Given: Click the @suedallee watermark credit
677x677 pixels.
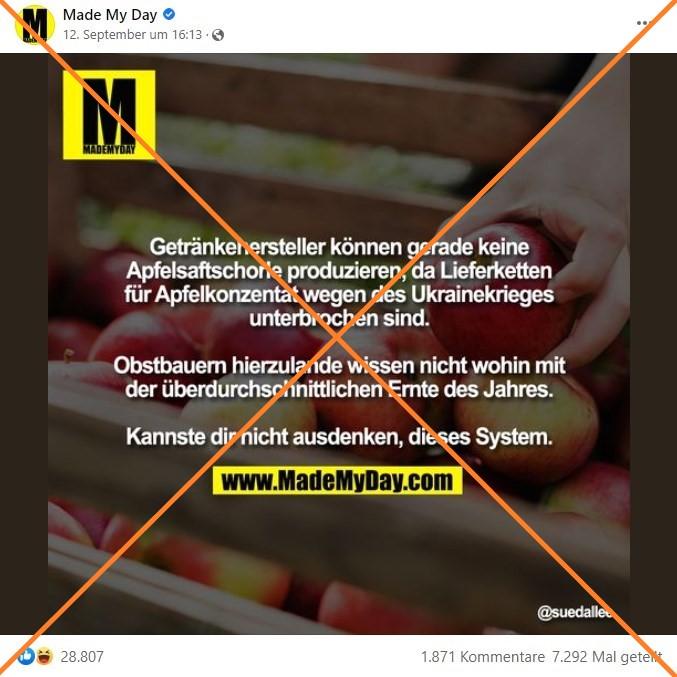Looking at the screenshot, I should click(575, 612).
